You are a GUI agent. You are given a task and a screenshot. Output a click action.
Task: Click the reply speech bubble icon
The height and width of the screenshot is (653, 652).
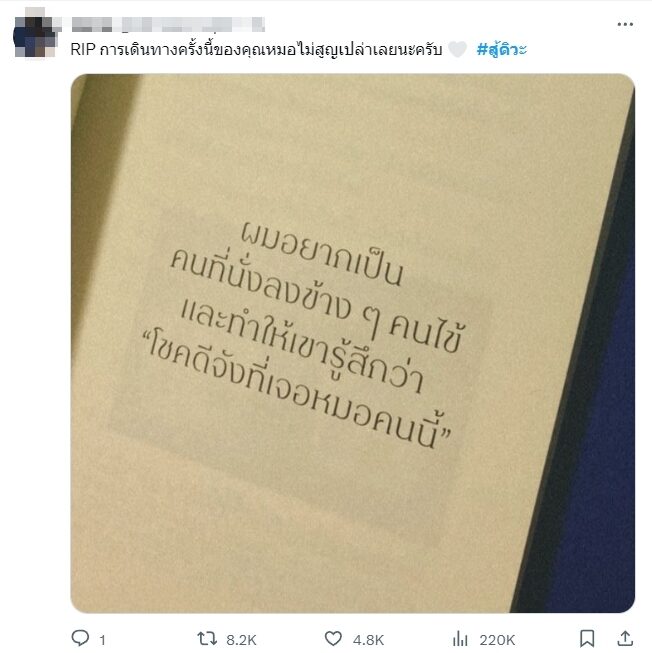pos(80,638)
